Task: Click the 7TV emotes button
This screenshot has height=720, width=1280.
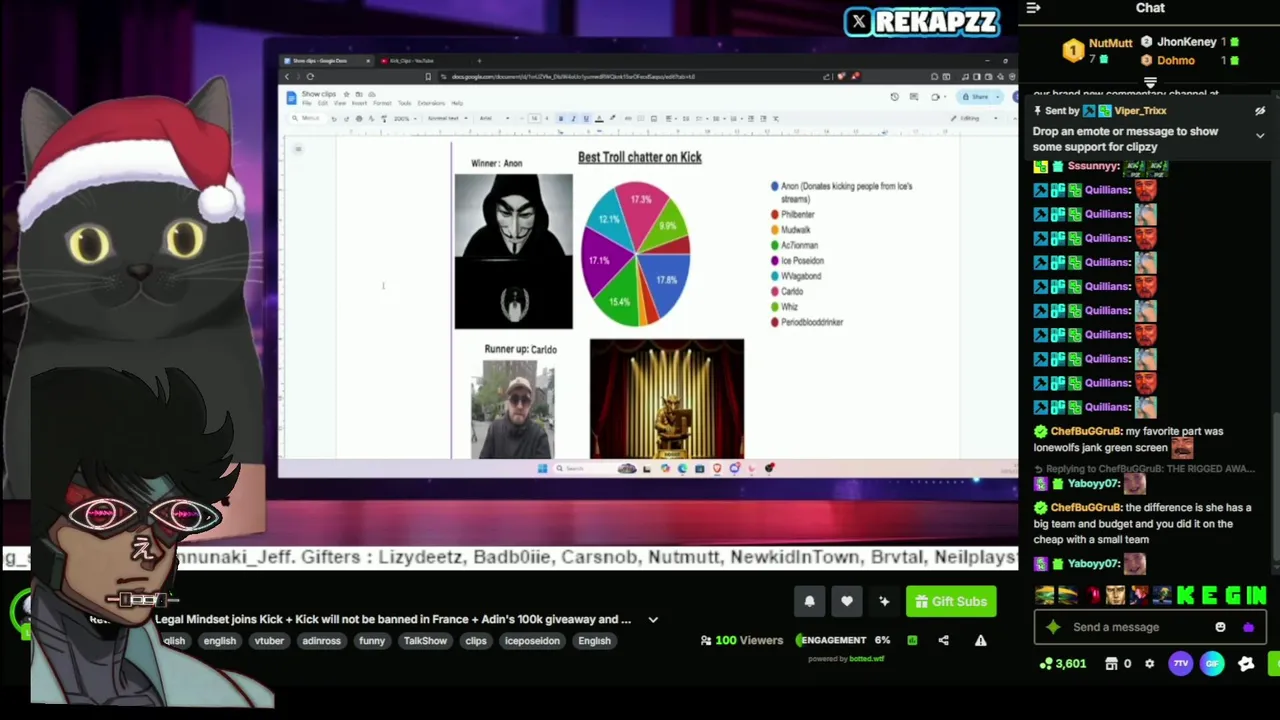Action: pyautogui.click(x=1181, y=663)
